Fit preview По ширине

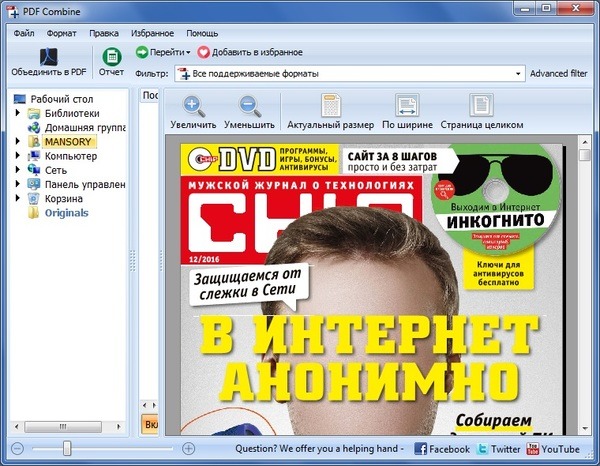[x=407, y=105]
